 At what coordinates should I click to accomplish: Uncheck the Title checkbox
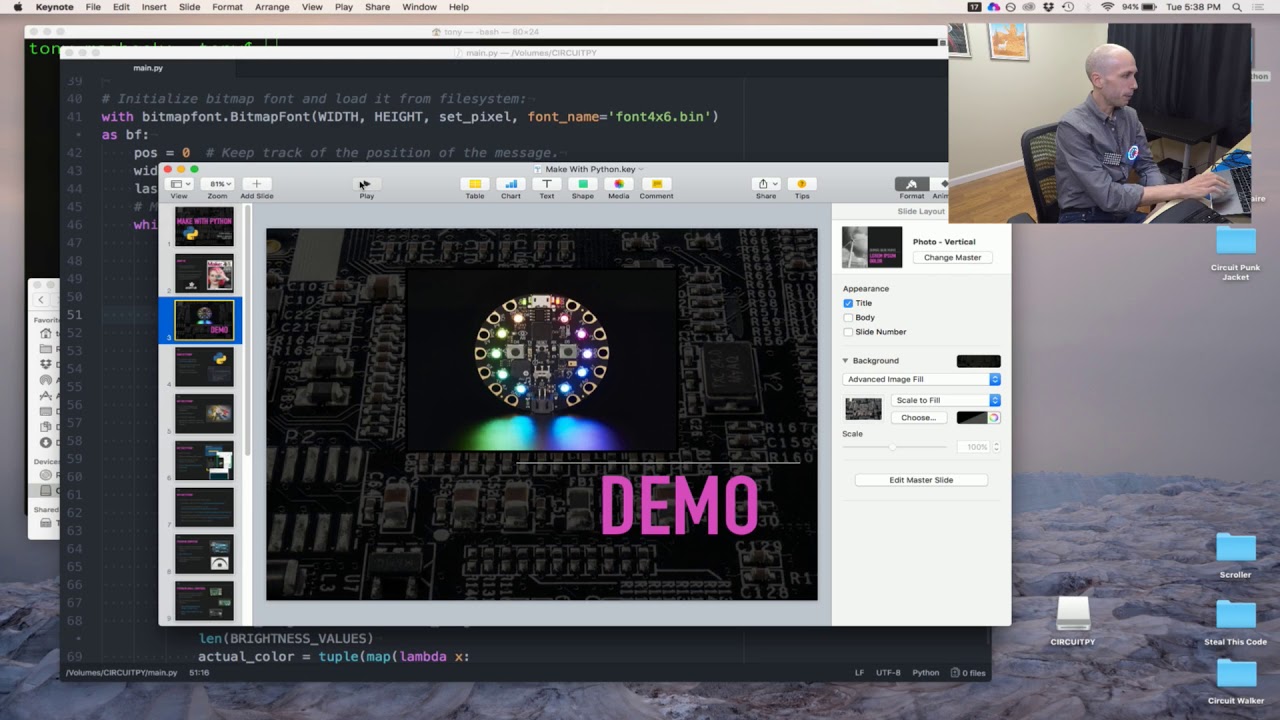tap(848, 303)
